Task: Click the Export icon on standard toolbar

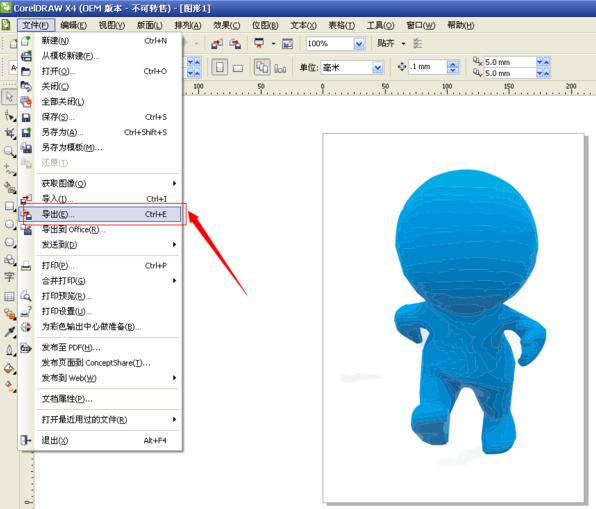Action: click(235, 44)
